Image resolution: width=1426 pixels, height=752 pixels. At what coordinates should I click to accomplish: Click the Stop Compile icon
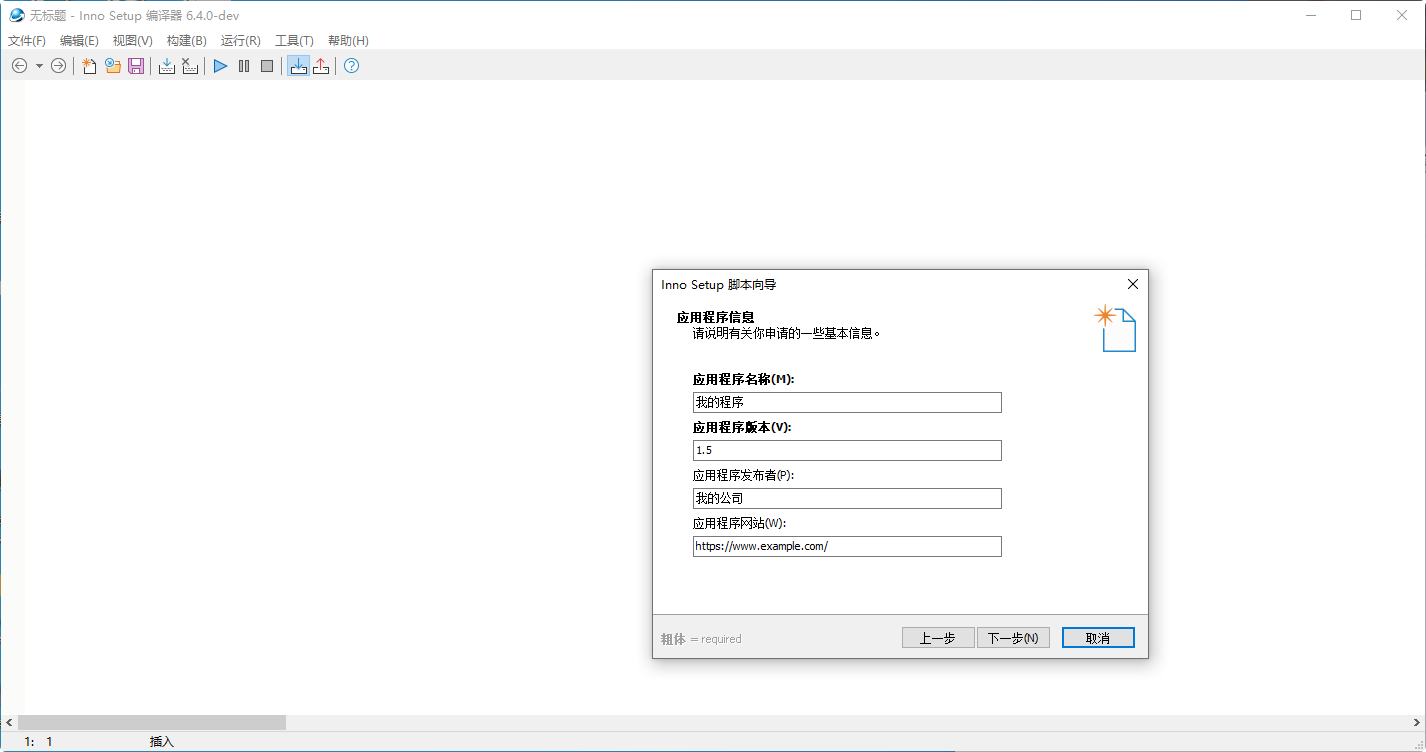[190, 66]
